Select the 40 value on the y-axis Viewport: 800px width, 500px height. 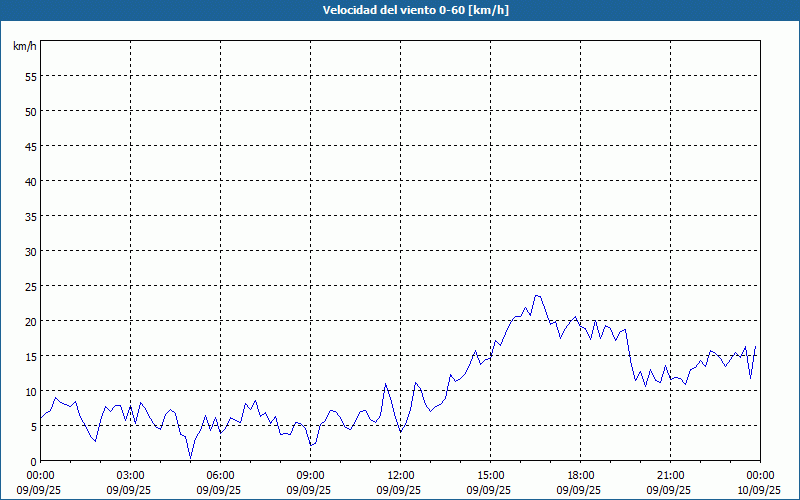[x=30, y=181]
